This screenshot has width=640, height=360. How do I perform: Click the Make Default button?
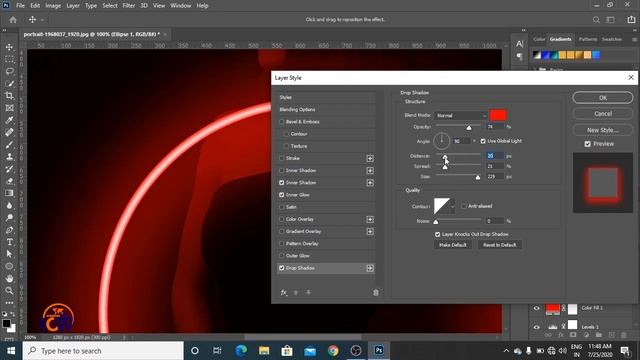[453, 245]
